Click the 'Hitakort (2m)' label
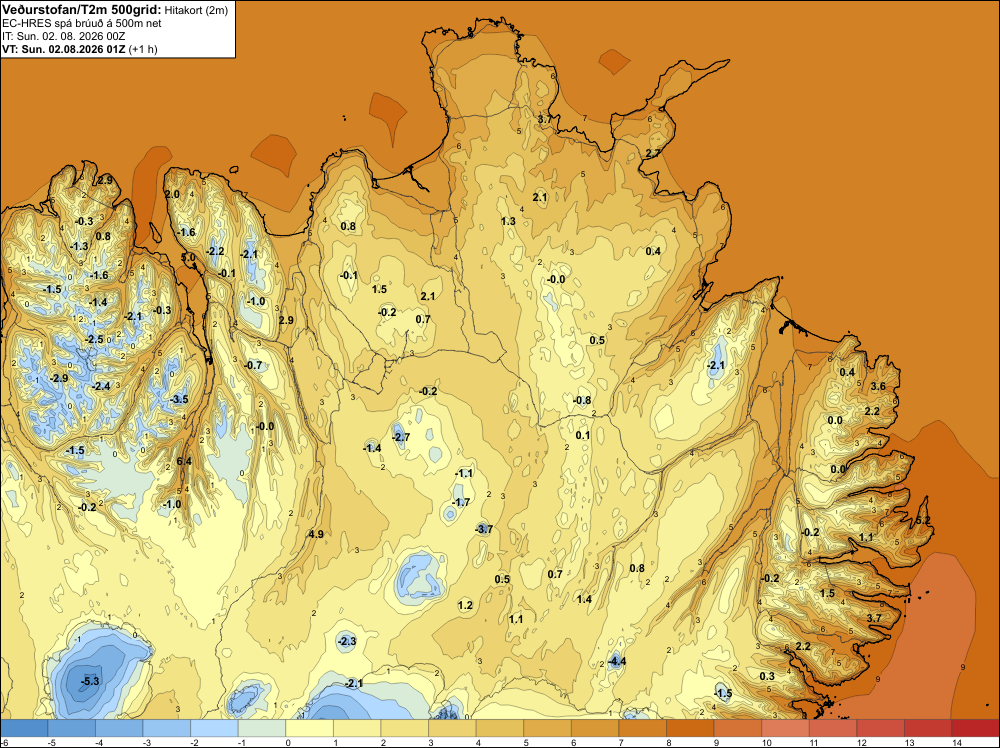This screenshot has height=748, width=1000. coord(196,10)
